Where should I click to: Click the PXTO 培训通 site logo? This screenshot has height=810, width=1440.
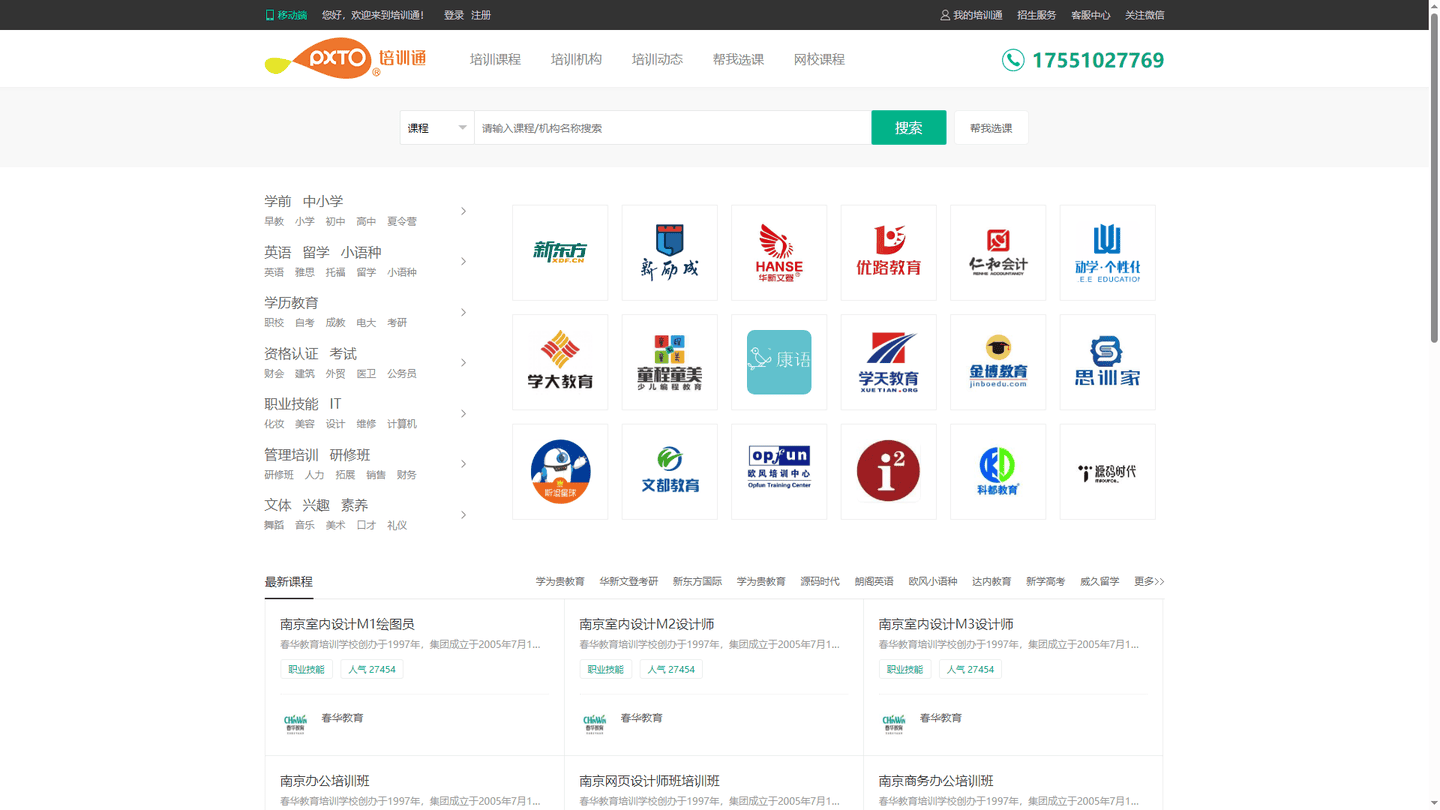345,58
